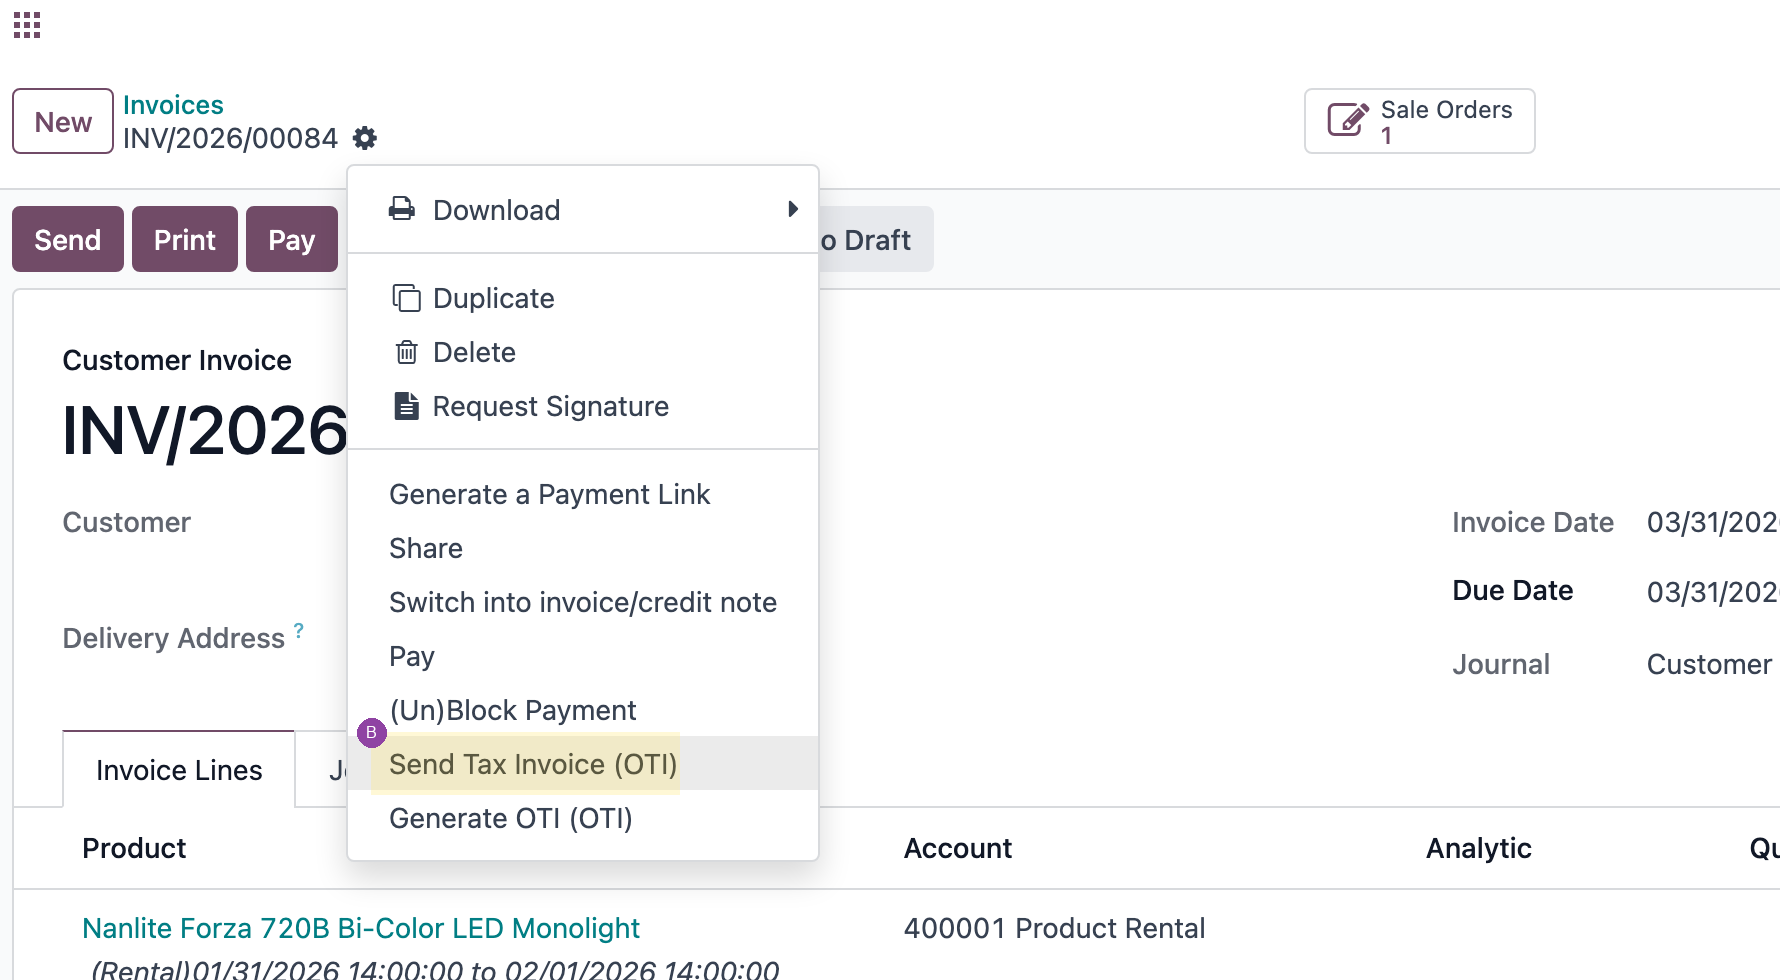Go to Invoices breadcrumb link

coord(173,105)
